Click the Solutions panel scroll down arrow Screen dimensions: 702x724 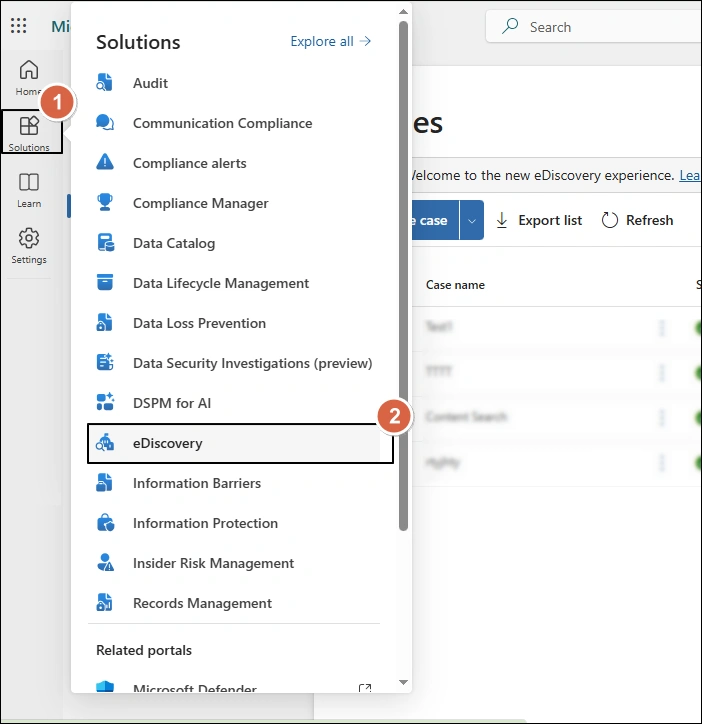pyautogui.click(x=403, y=682)
